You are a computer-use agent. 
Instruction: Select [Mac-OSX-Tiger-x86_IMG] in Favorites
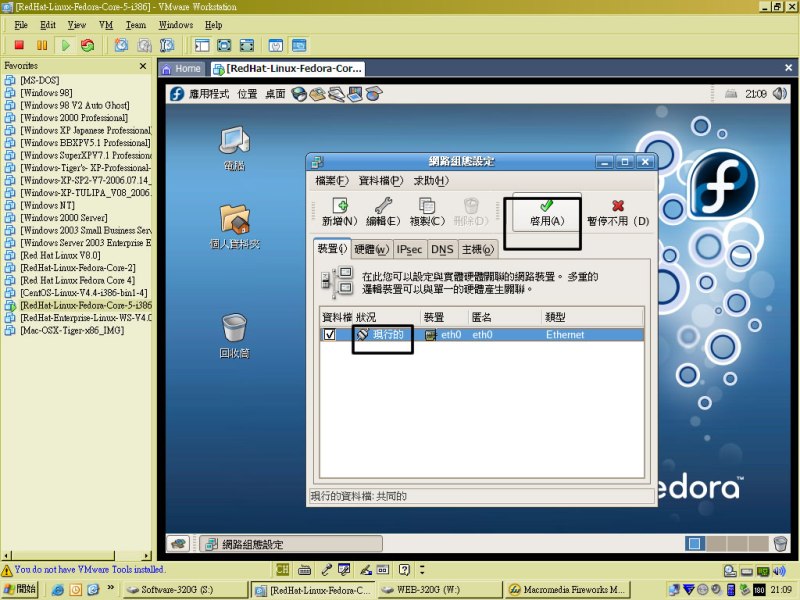pos(72,330)
